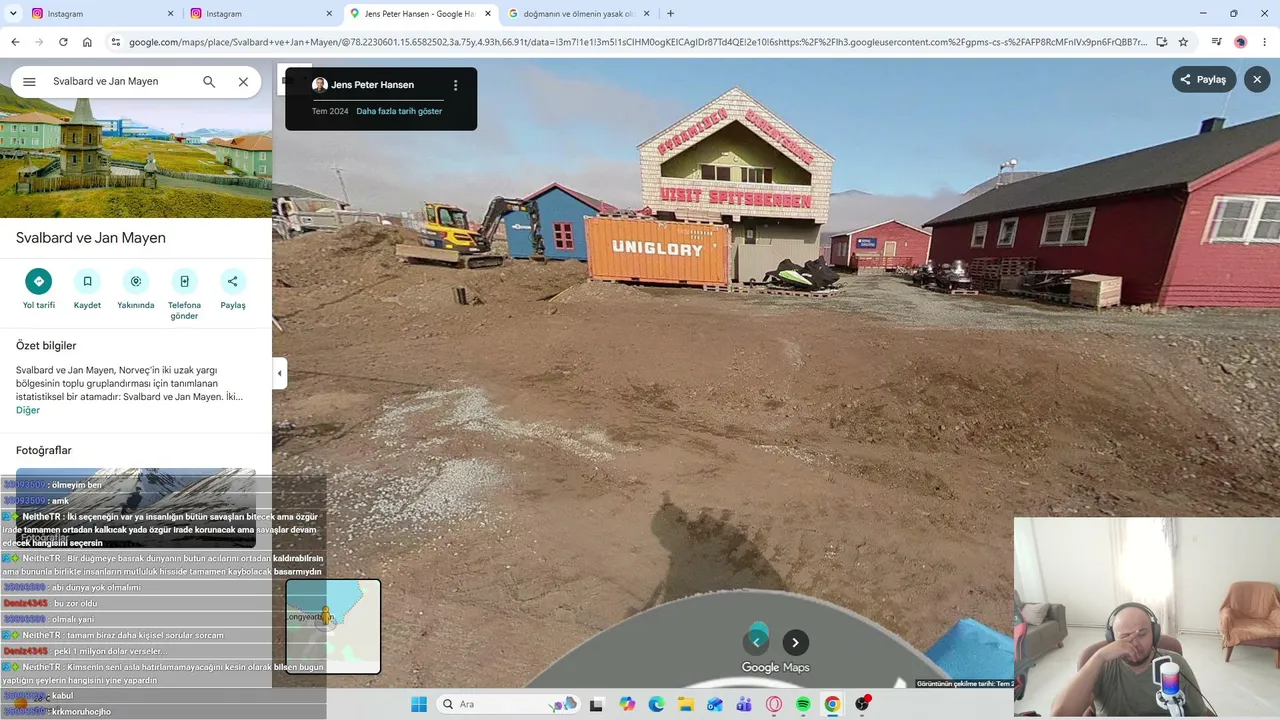The image size is (1280, 720).
Task: Click the Ara taskbar search box
Action: tap(509, 704)
